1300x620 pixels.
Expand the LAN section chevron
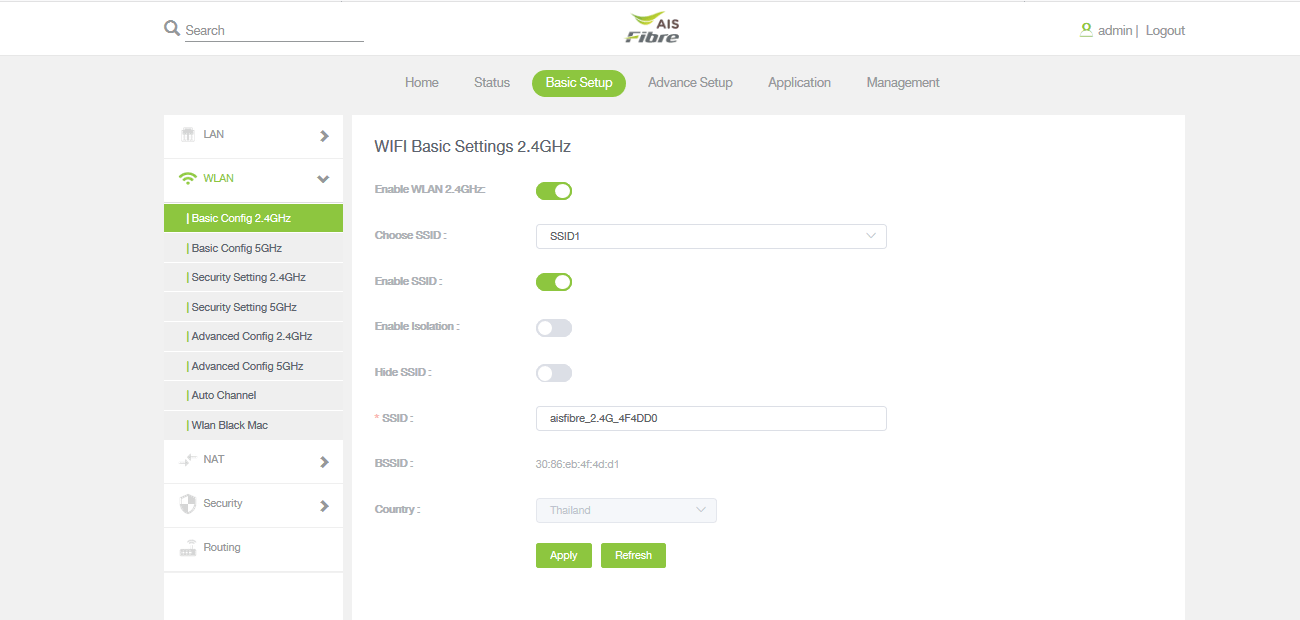coord(324,136)
